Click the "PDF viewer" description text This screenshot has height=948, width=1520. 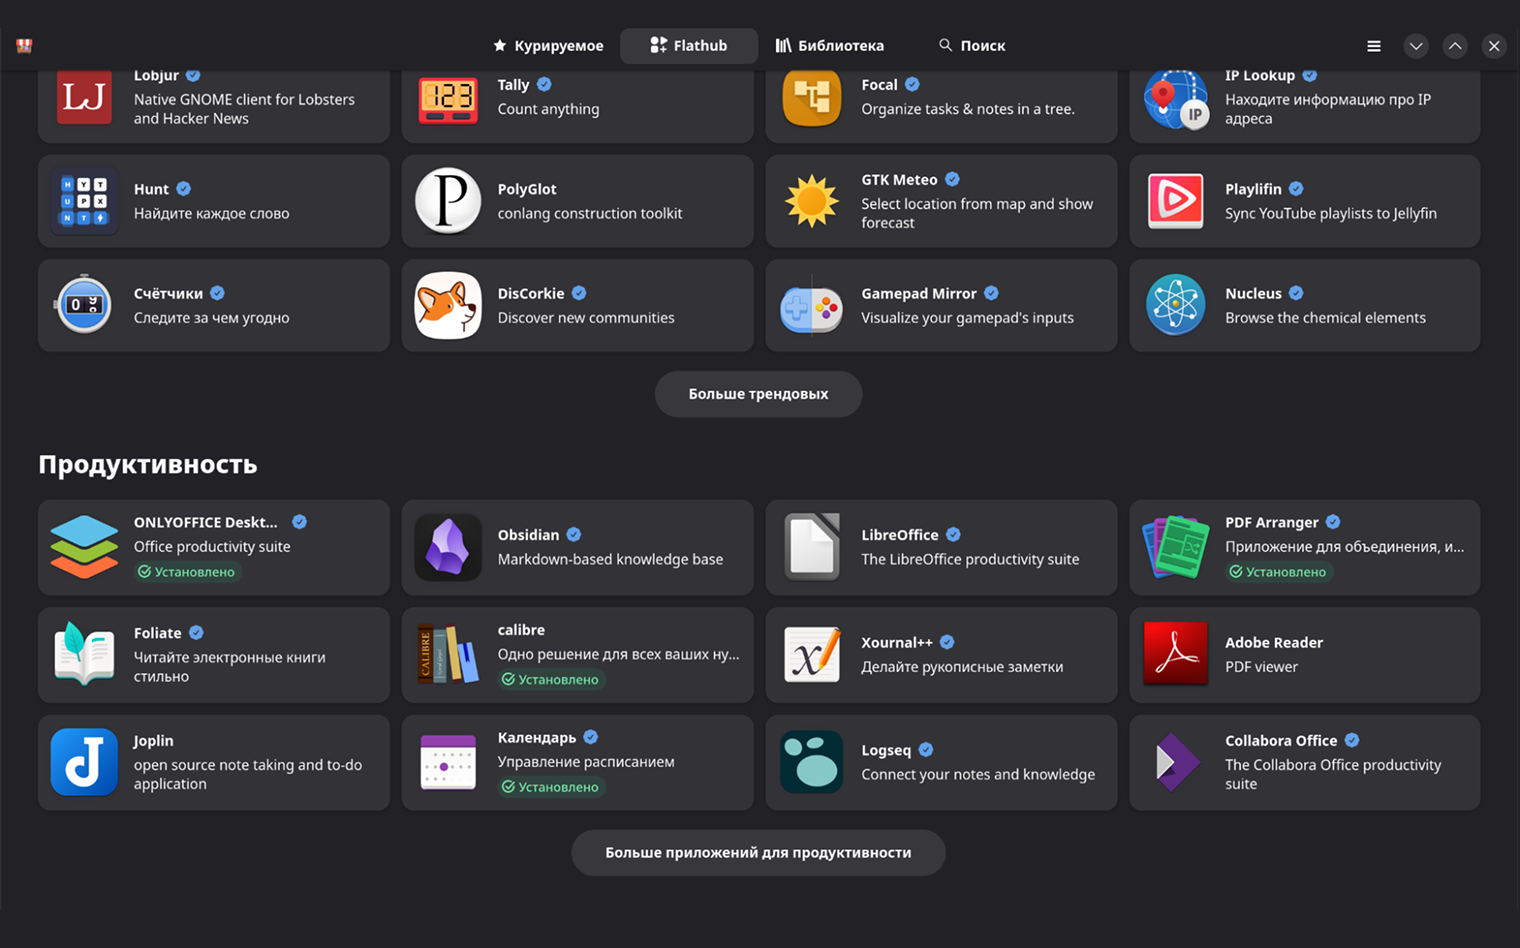tap(1261, 667)
